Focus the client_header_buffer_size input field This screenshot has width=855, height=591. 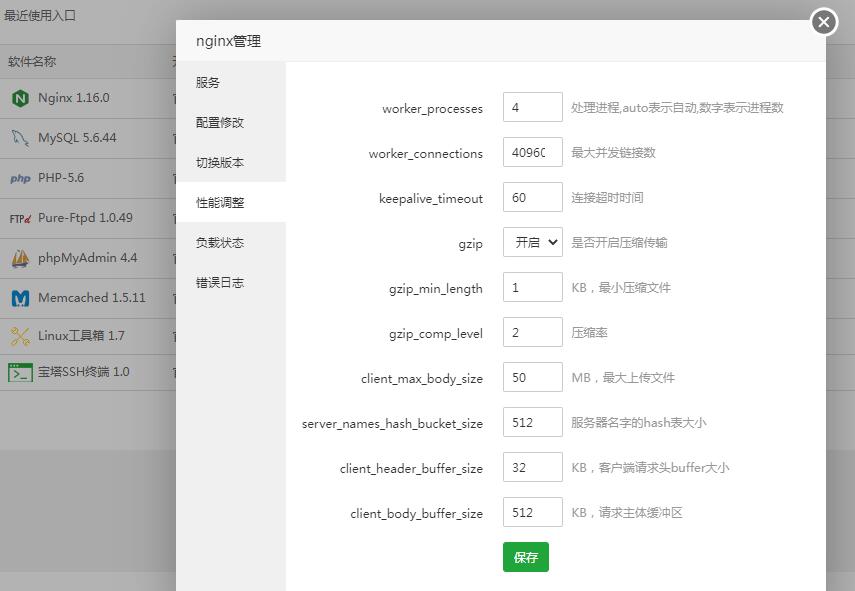click(x=533, y=467)
